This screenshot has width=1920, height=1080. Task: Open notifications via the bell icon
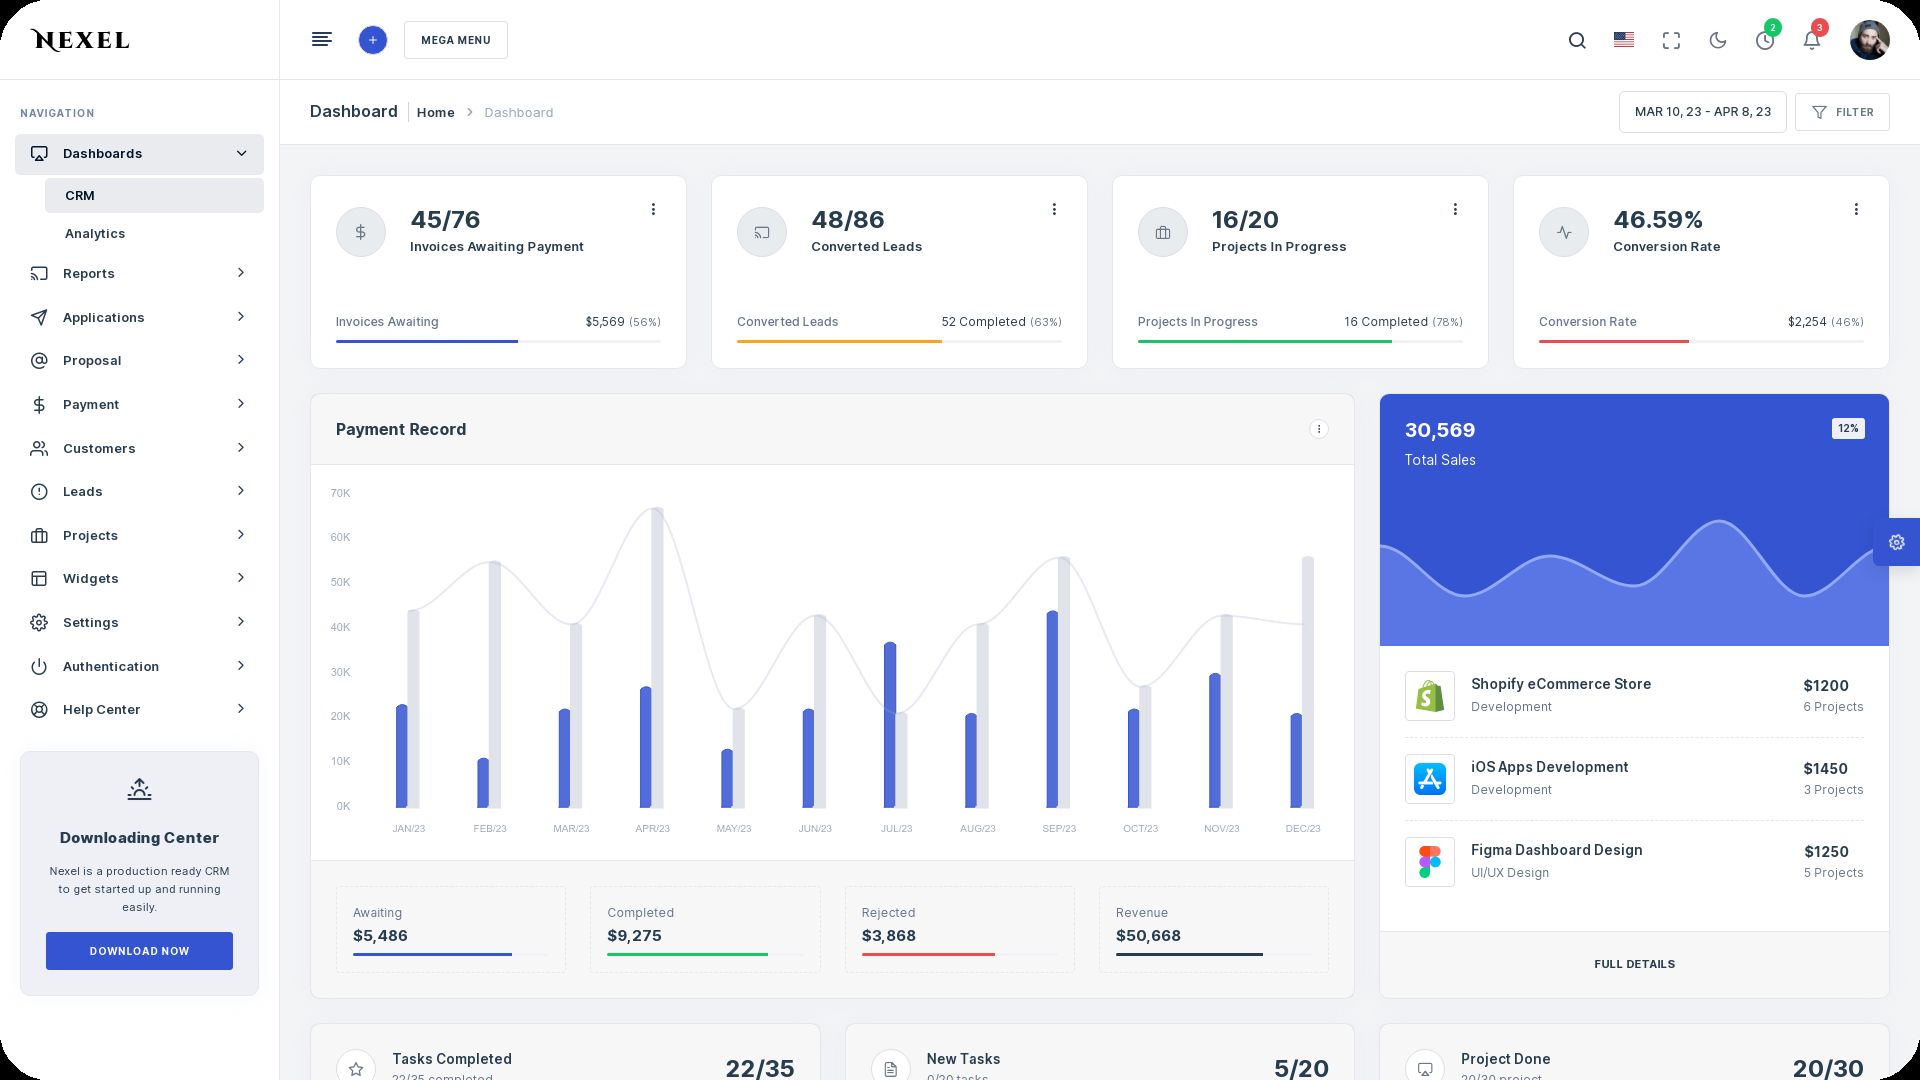point(1811,41)
